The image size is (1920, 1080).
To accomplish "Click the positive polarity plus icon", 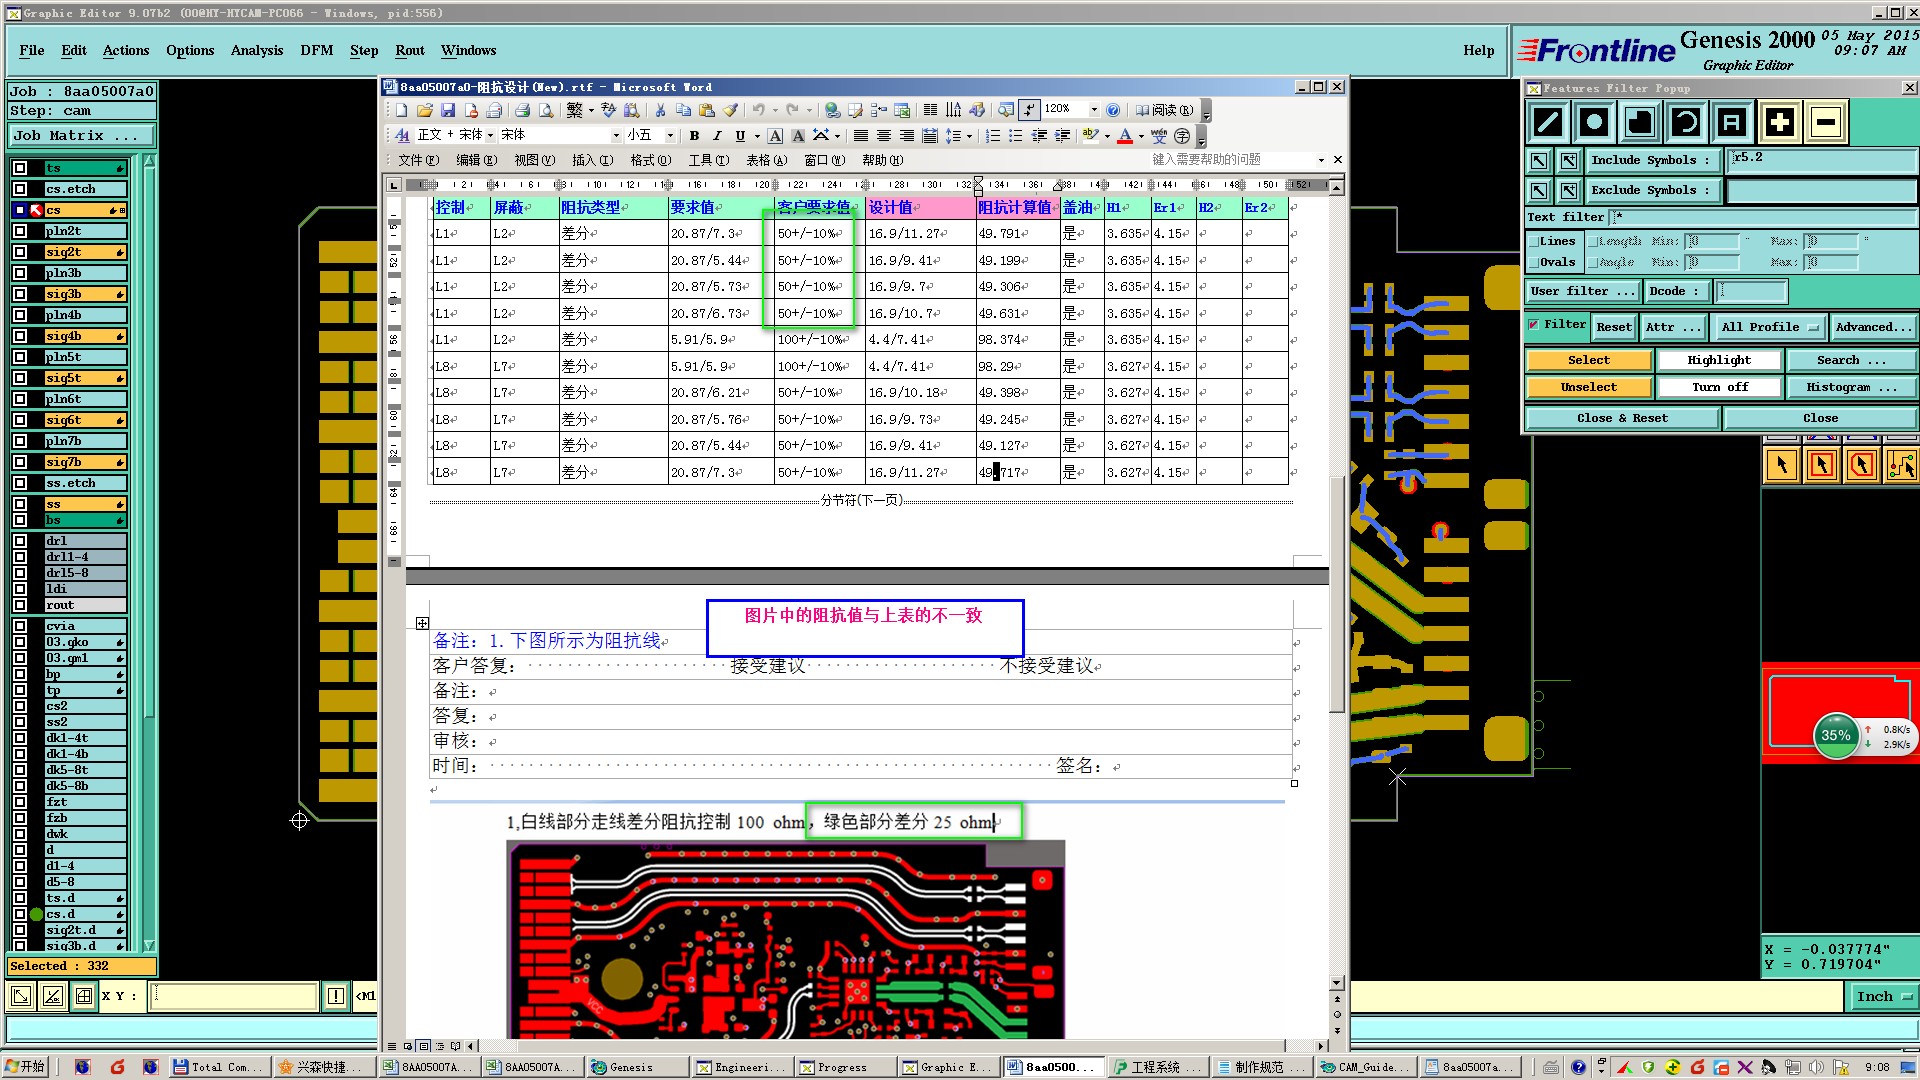I will [x=1779, y=122].
